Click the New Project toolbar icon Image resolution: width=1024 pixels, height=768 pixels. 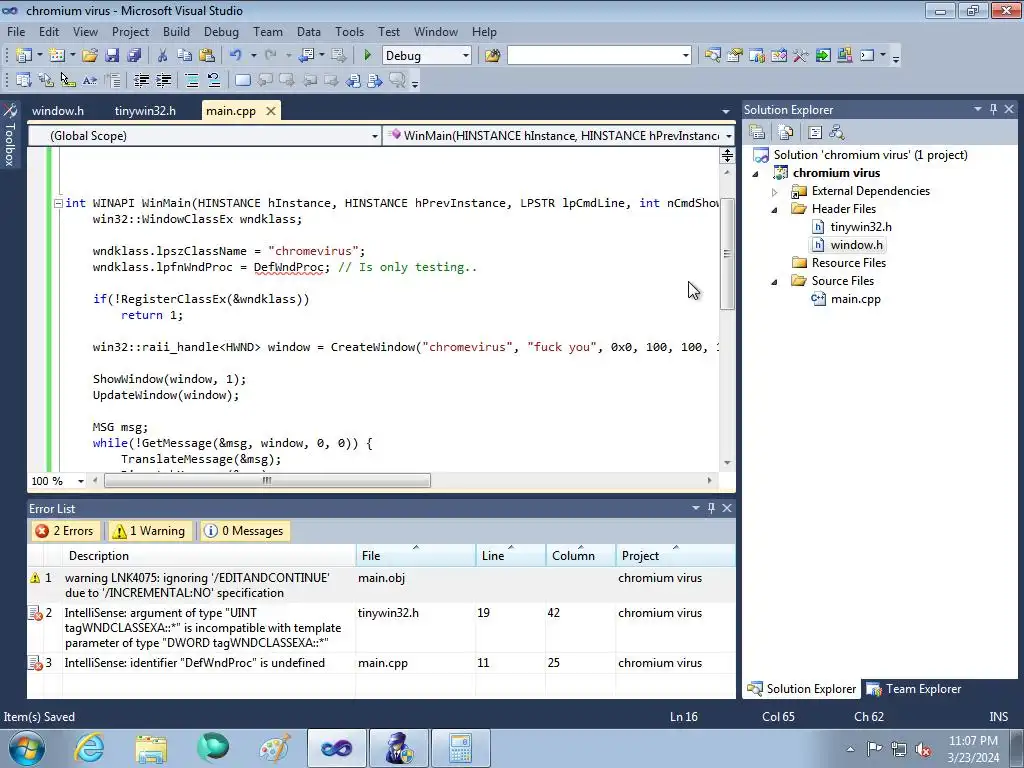[x=24, y=56]
